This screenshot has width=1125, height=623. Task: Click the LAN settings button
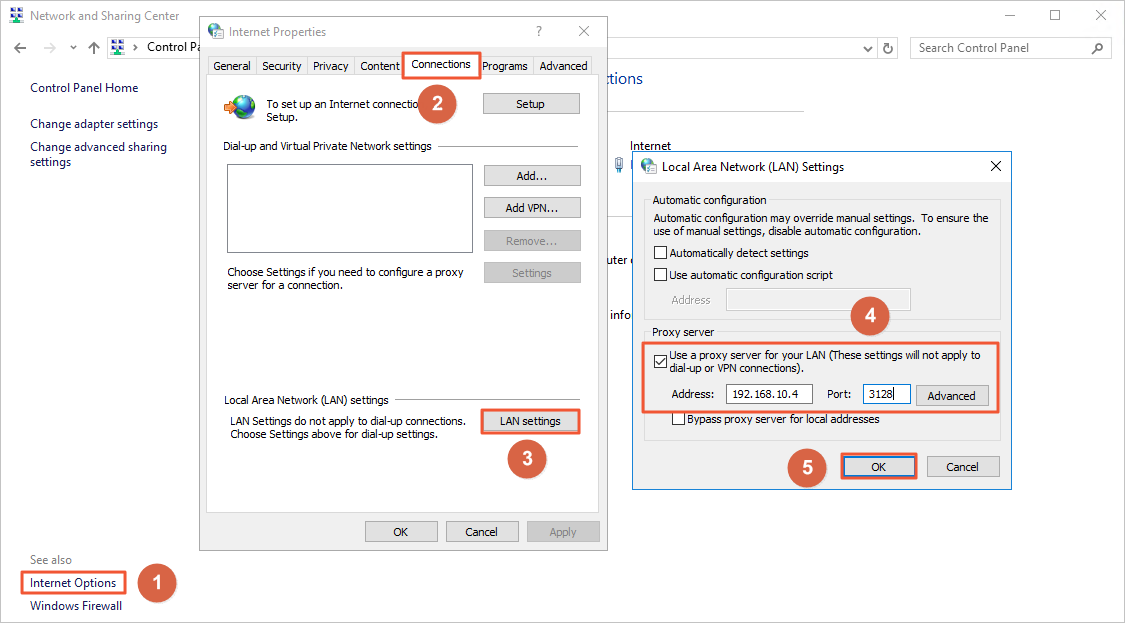click(x=530, y=421)
